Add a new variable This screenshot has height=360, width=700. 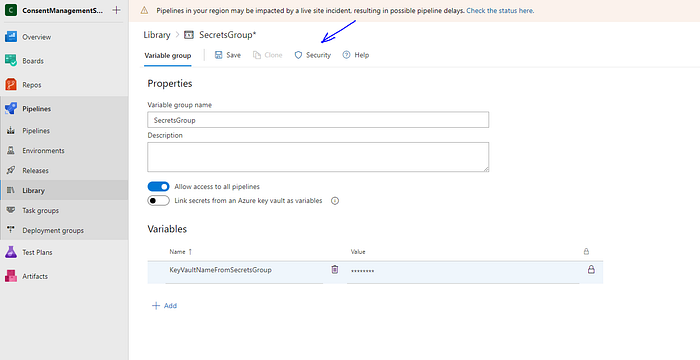point(165,306)
